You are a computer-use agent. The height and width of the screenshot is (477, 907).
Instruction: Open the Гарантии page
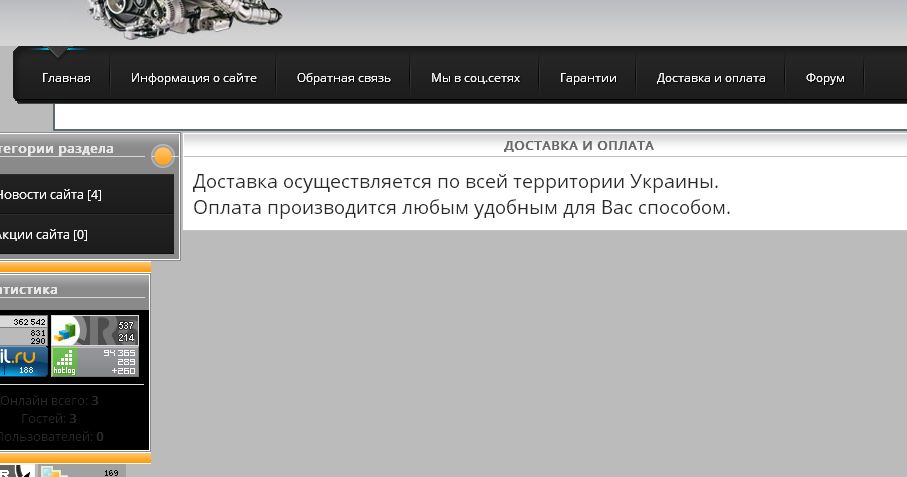point(588,78)
